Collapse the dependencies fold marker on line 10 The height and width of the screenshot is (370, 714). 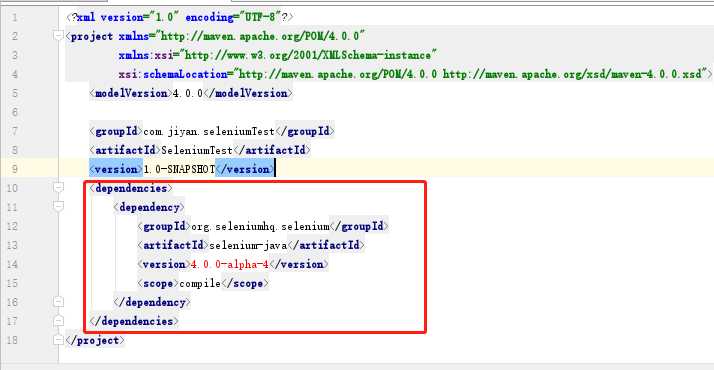pyautogui.click(x=58, y=187)
